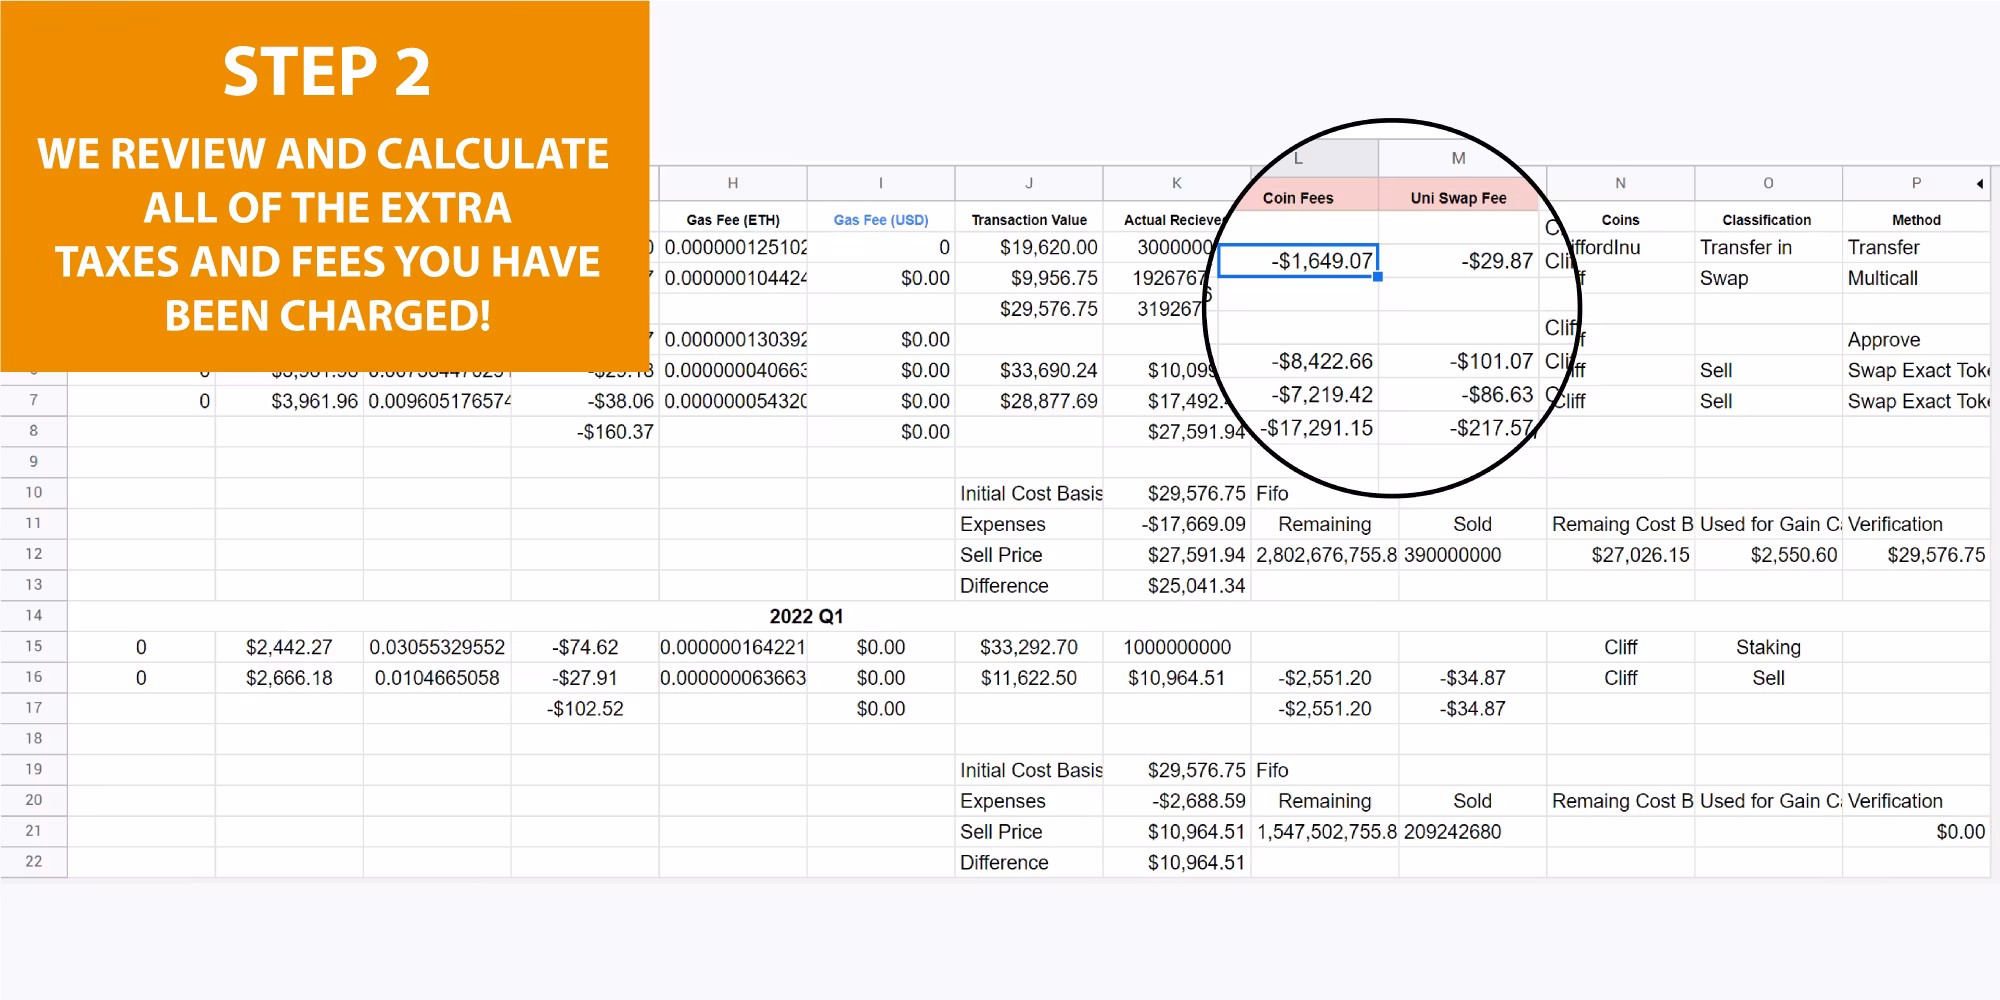The width and height of the screenshot is (2000, 1000).
Task: Click the Staking classification cell
Action: pyautogui.click(x=1768, y=647)
